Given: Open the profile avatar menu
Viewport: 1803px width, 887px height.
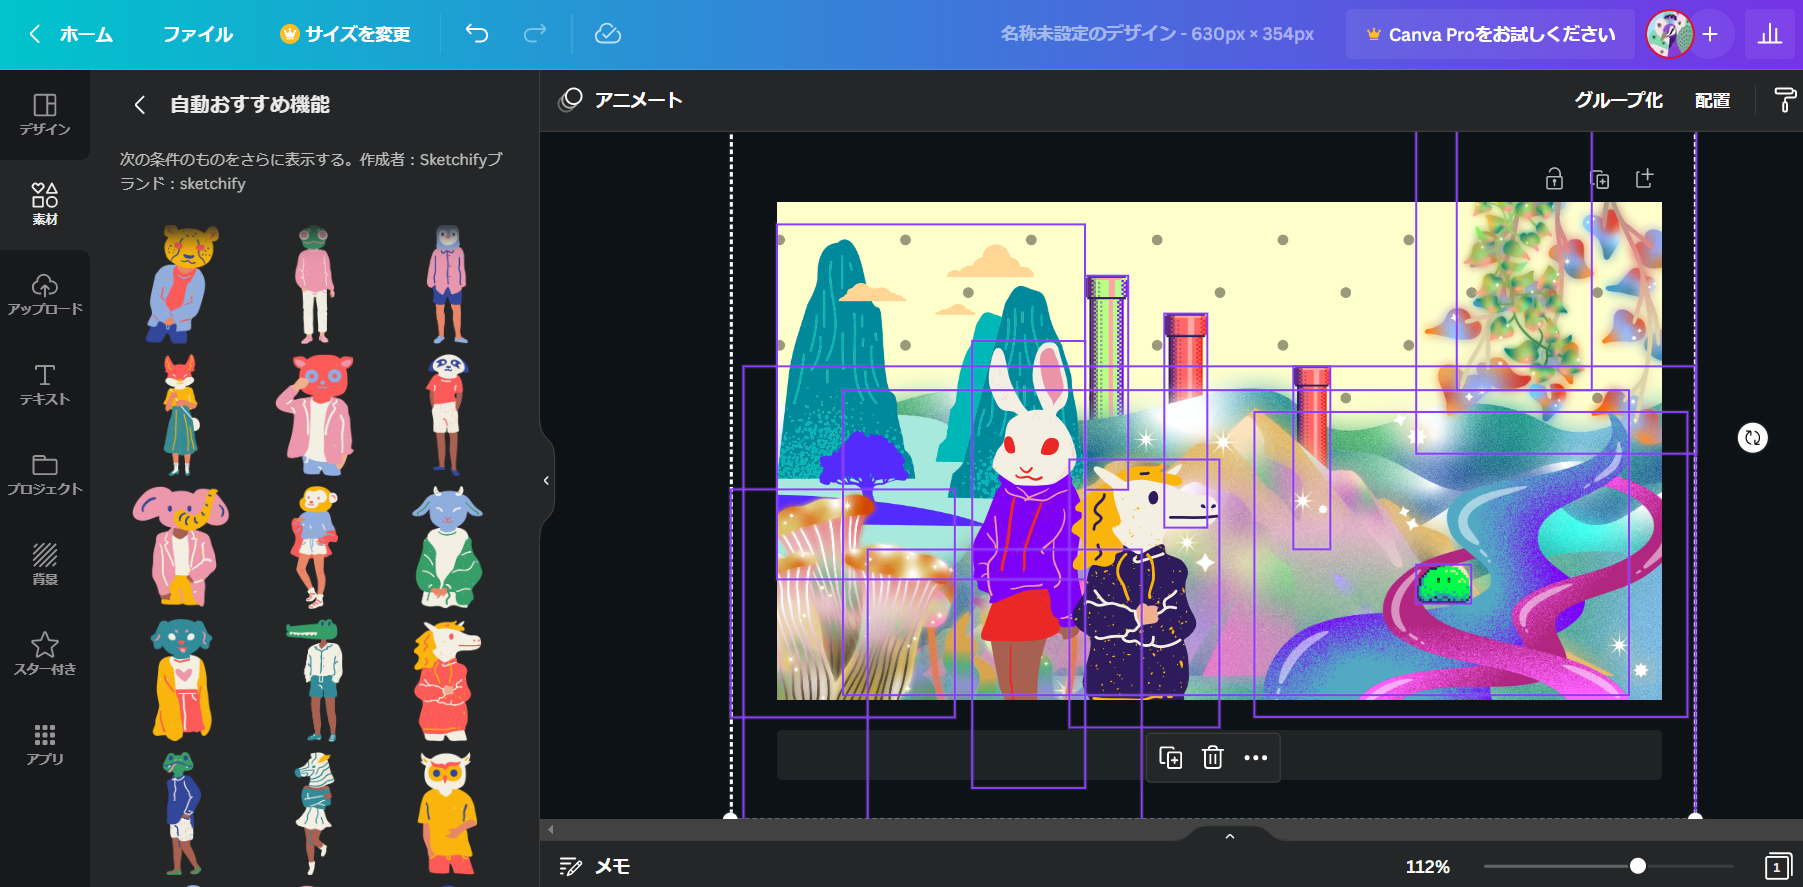Looking at the screenshot, I should (1669, 34).
